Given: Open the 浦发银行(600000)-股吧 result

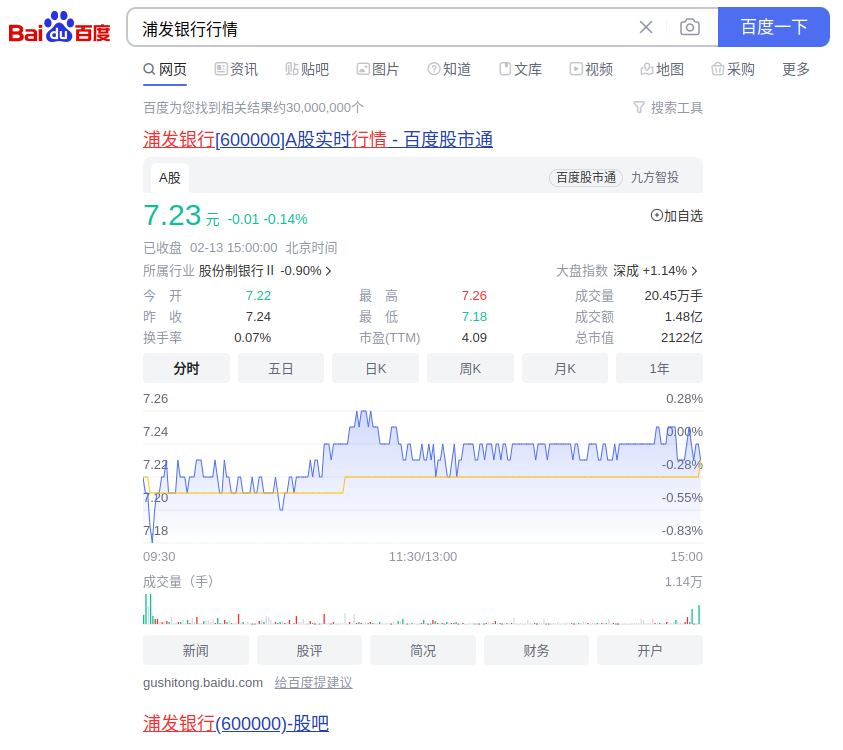Looking at the screenshot, I should coord(235,724).
